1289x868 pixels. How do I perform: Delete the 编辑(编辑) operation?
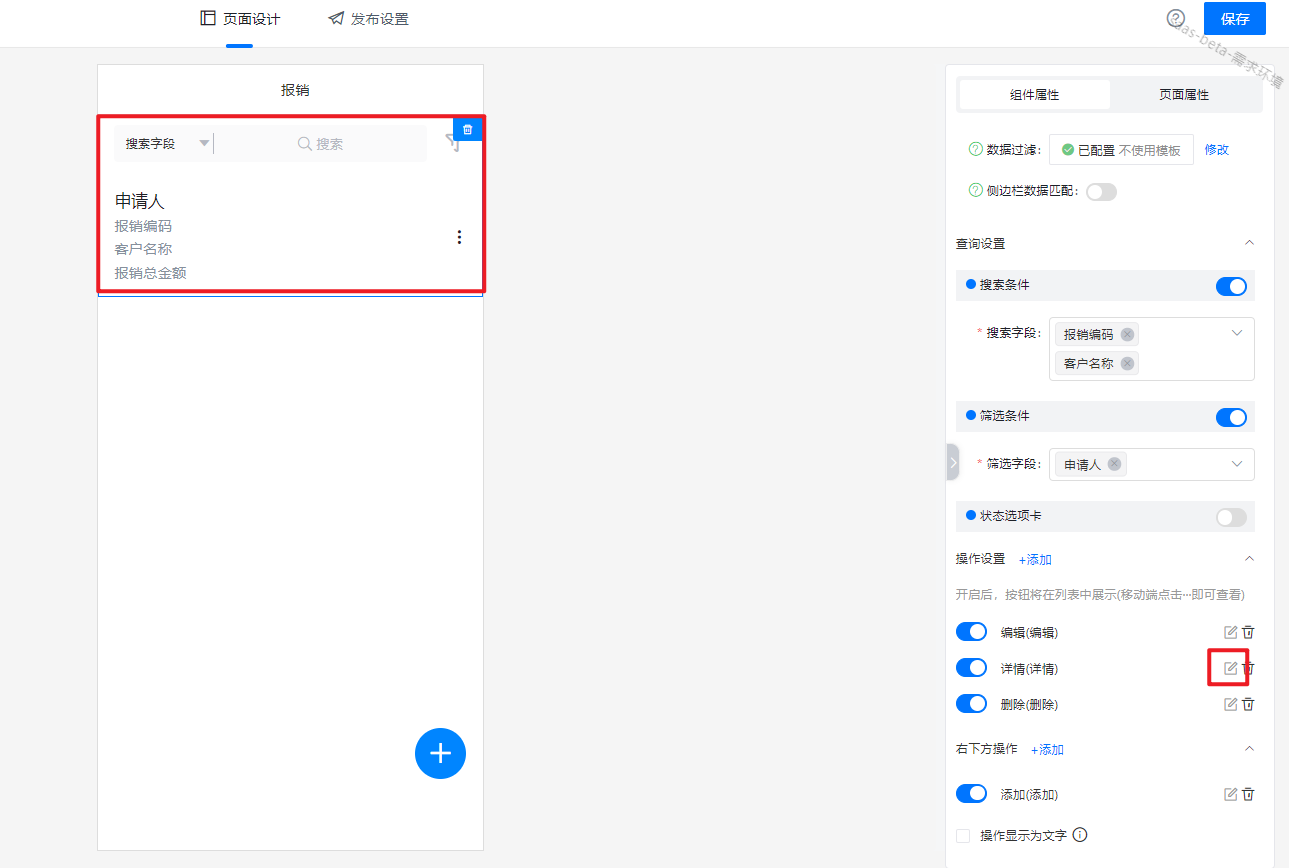(x=1248, y=632)
